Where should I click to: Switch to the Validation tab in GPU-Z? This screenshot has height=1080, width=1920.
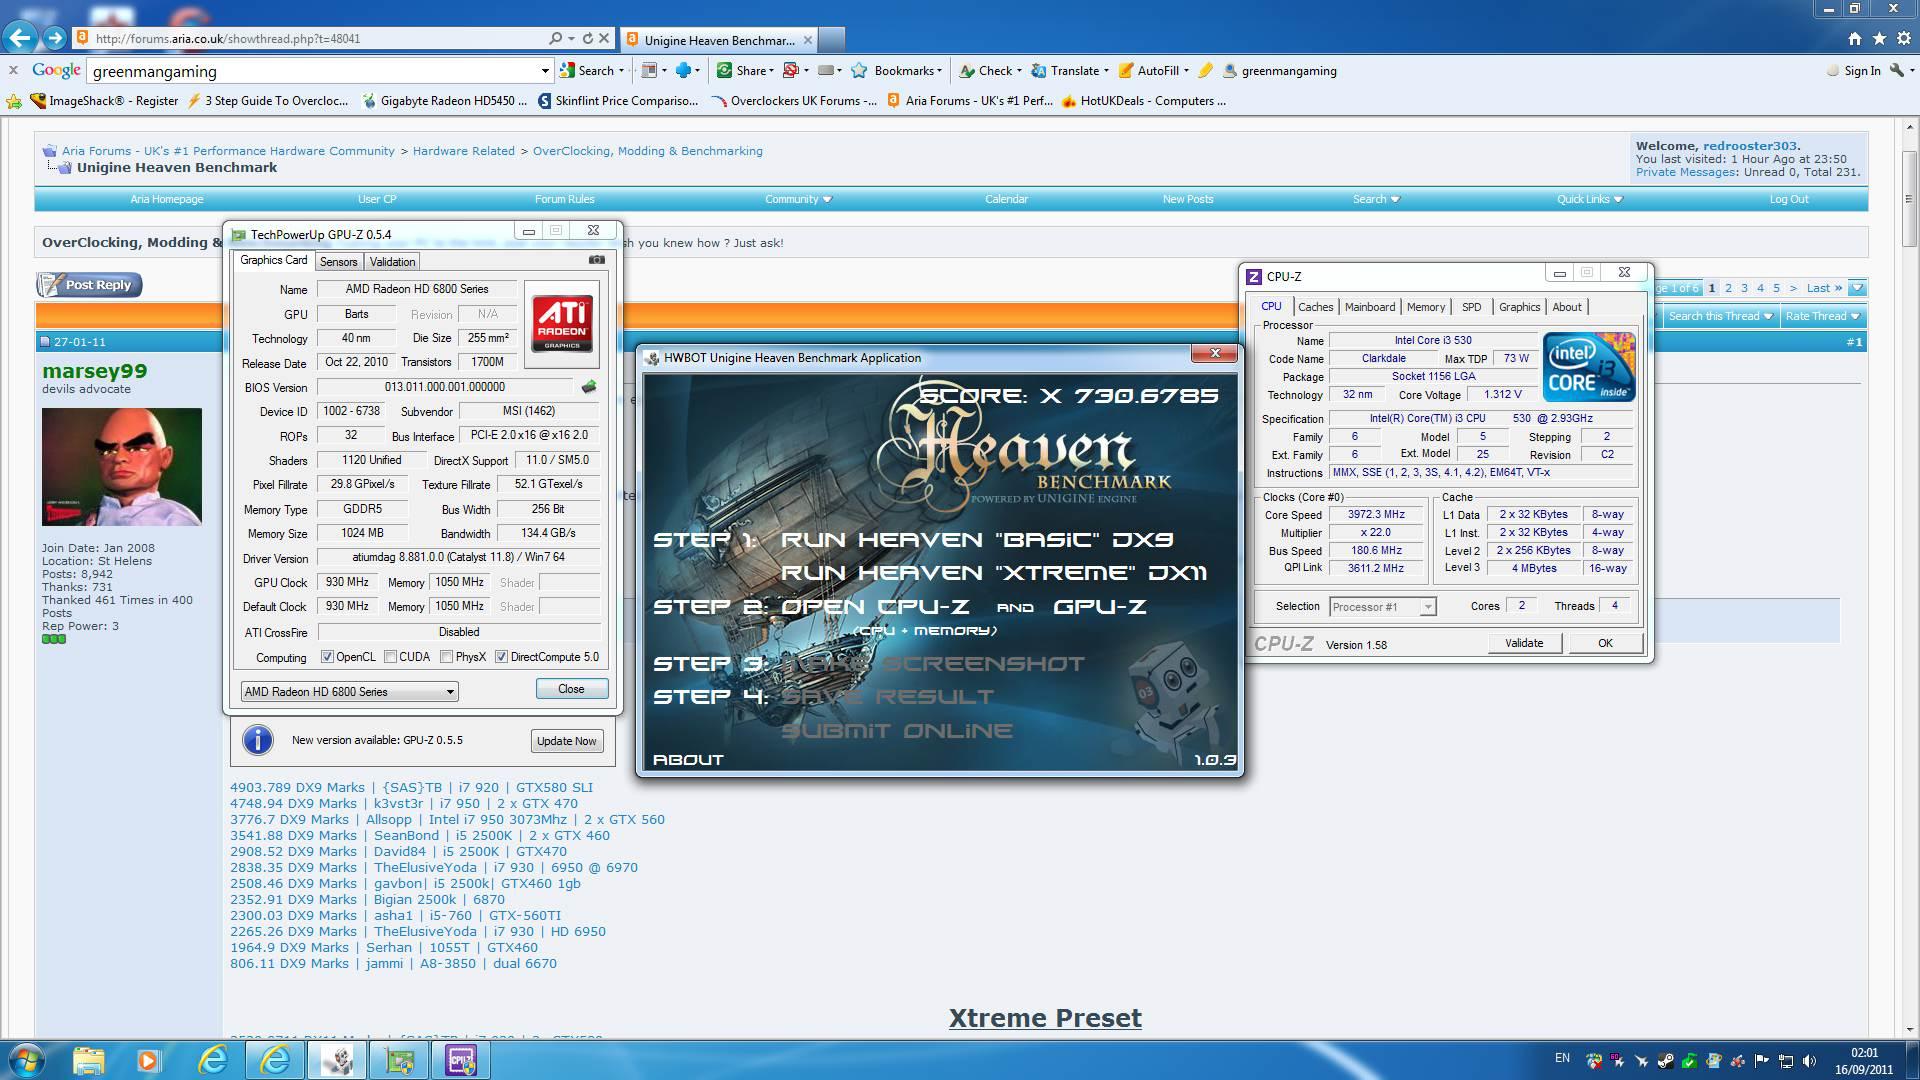[392, 261]
